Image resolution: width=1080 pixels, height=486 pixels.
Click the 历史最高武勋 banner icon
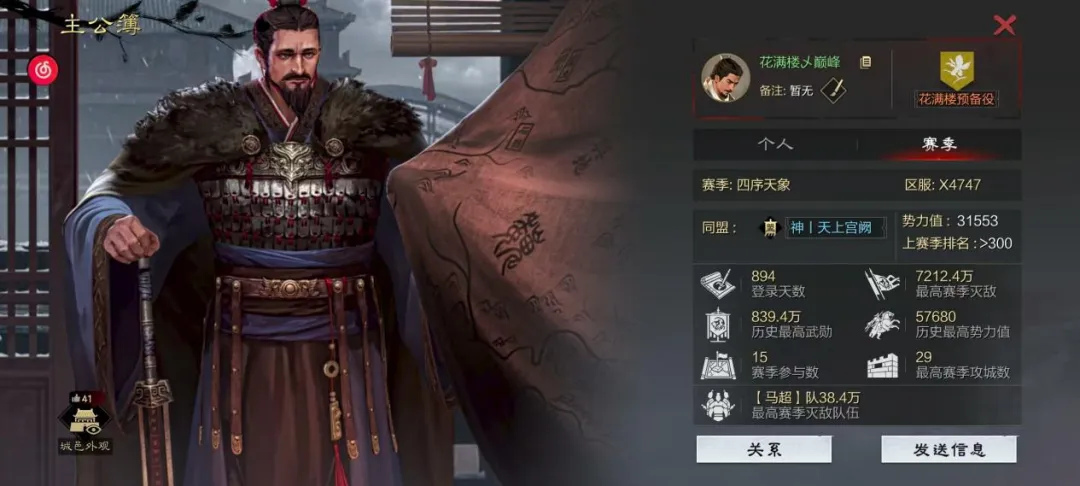[x=718, y=324]
